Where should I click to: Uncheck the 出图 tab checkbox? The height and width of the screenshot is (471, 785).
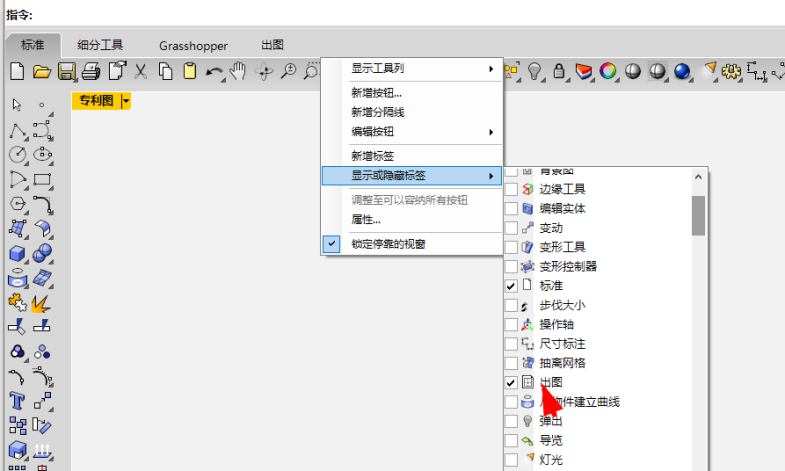point(511,383)
